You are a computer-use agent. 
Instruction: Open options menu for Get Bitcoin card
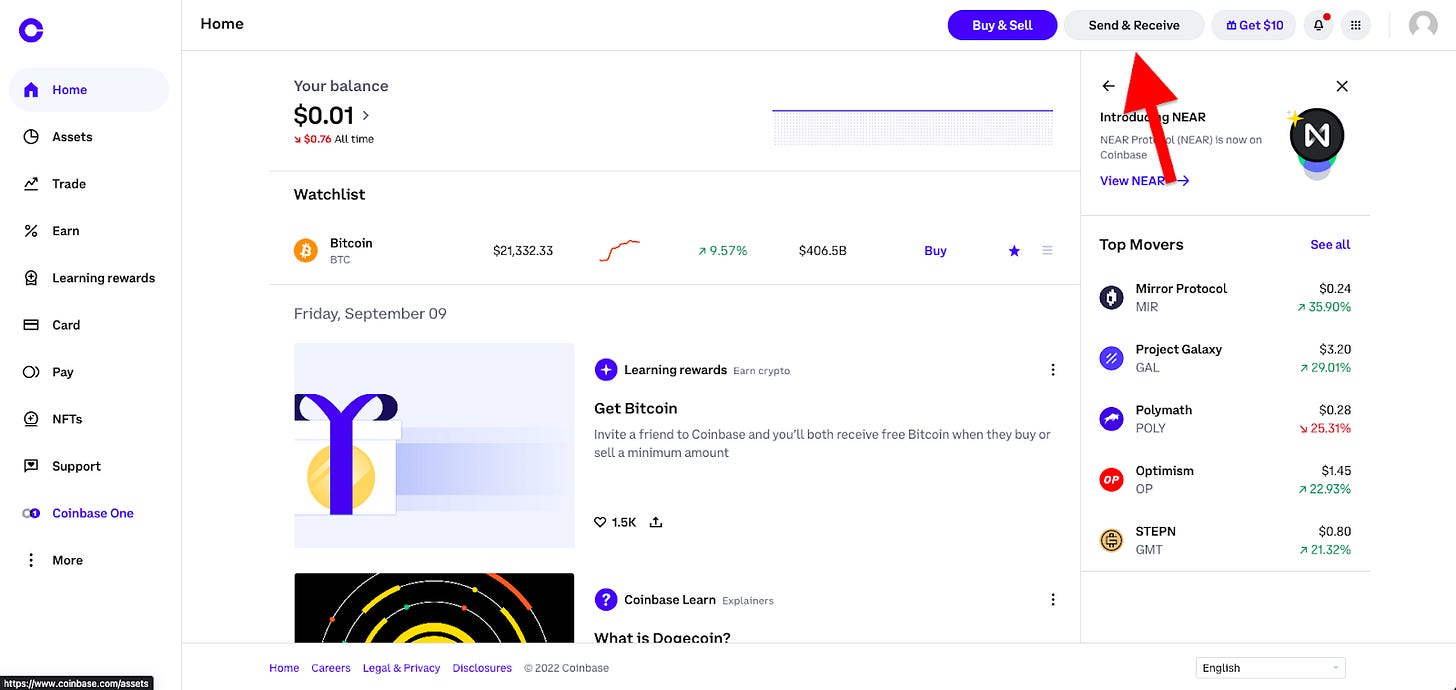pos(1052,370)
